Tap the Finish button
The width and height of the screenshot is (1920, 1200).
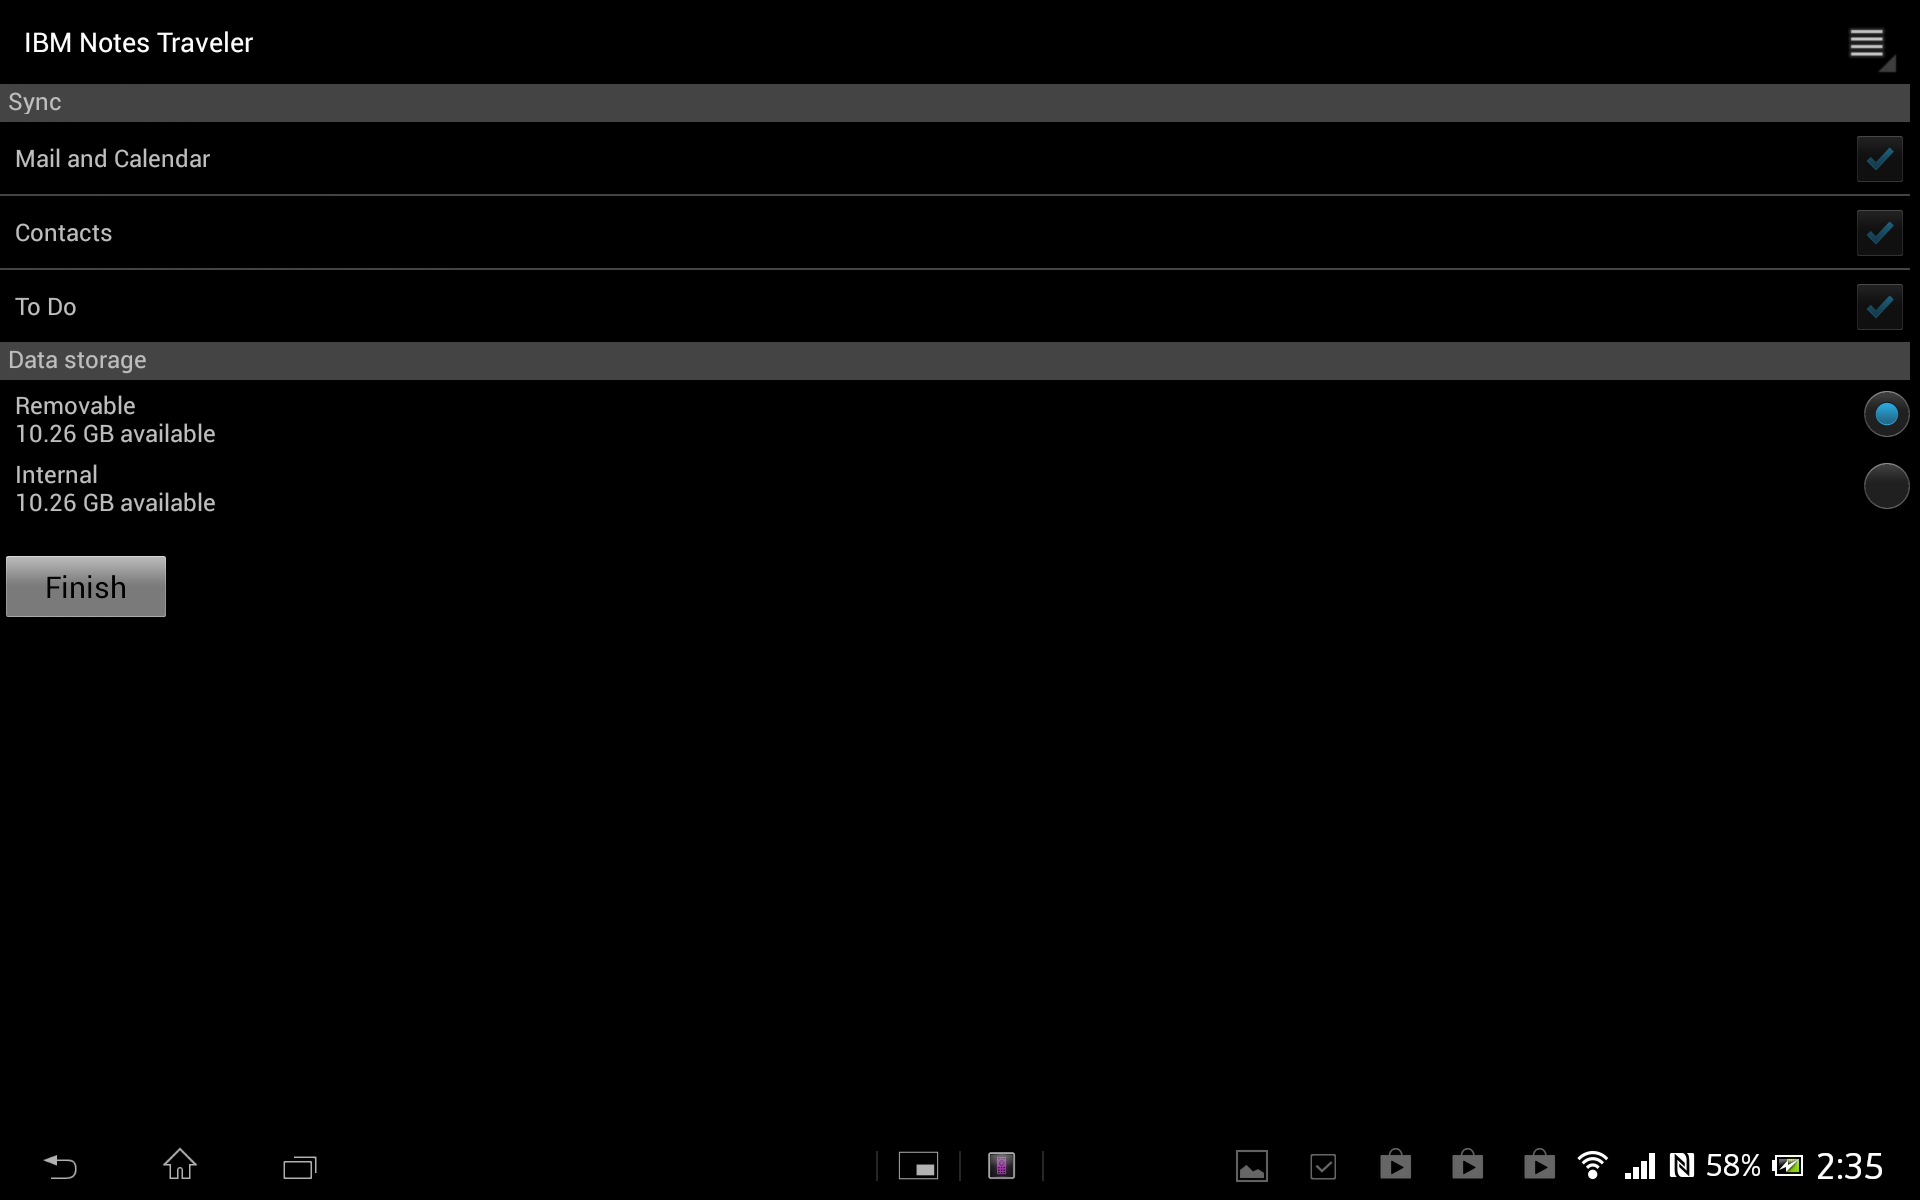tap(86, 587)
